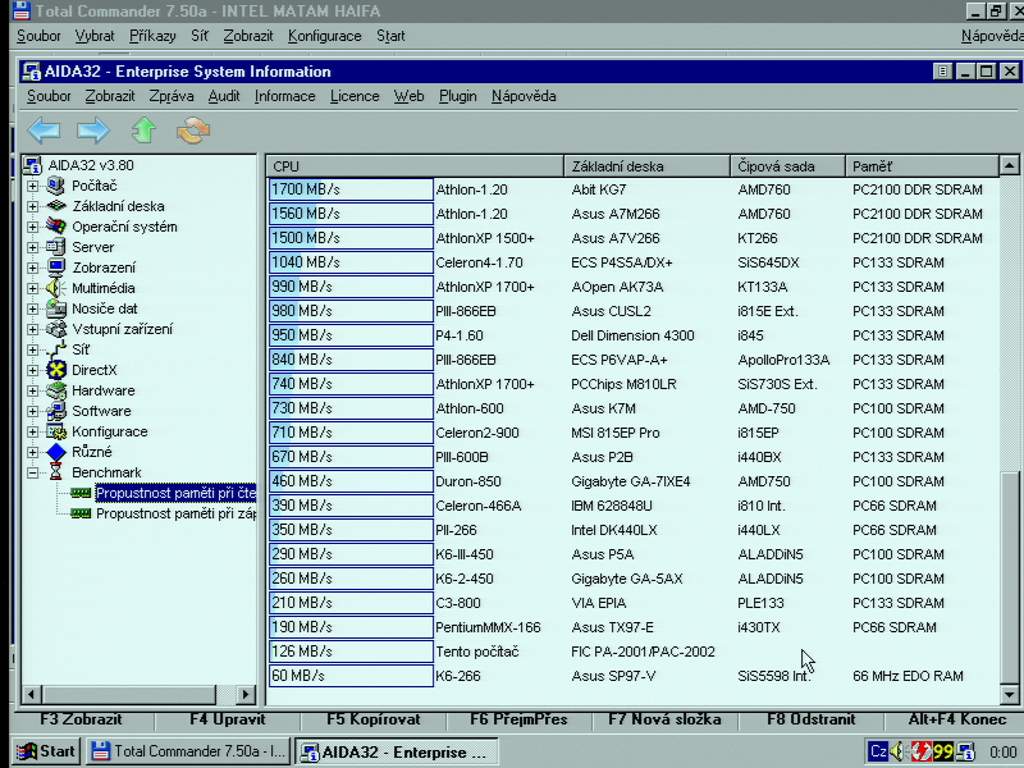Expand the Nosiče dat tree node

(33, 309)
